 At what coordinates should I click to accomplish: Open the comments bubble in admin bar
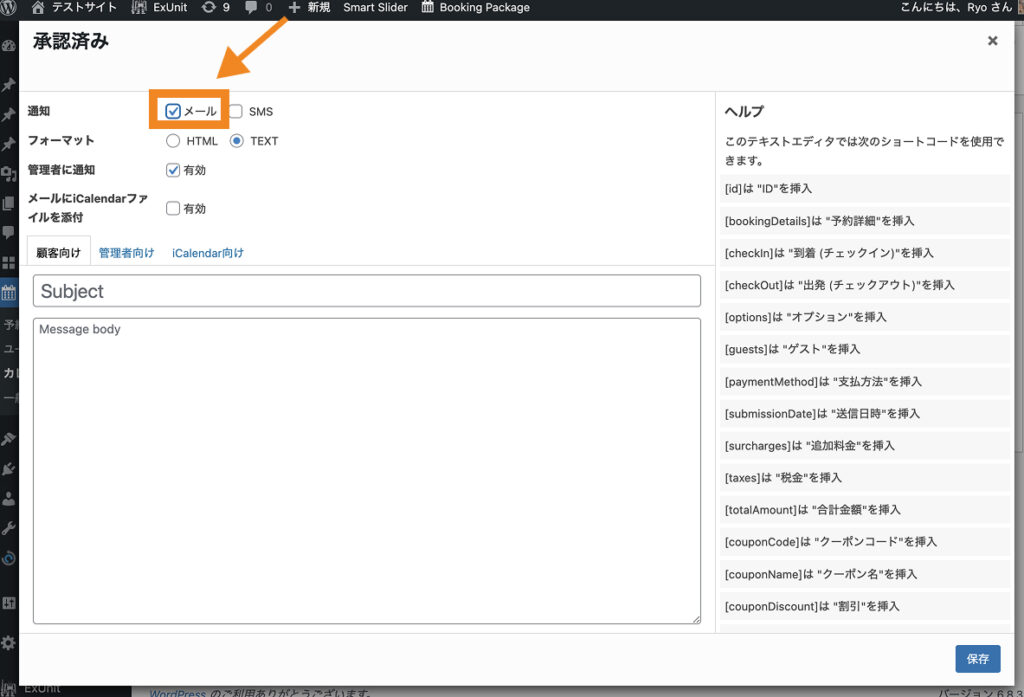pos(258,8)
